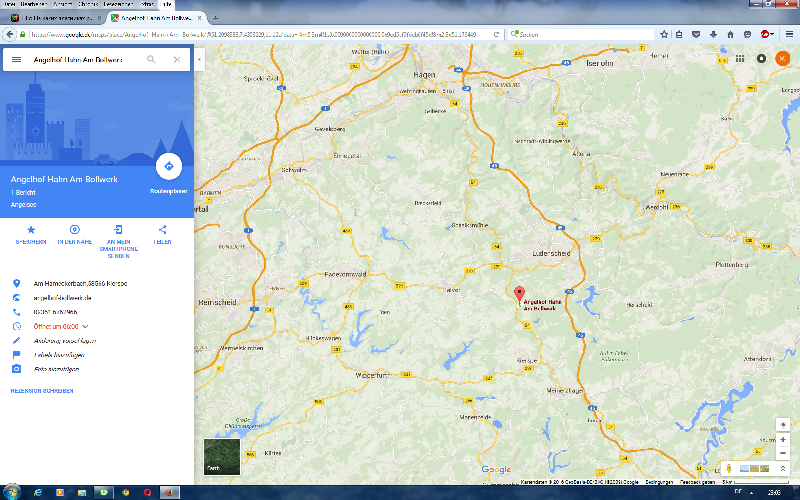Bookmark this page with the star icon
The height and width of the screenshot is (500, 800).
tap(664, 34)
